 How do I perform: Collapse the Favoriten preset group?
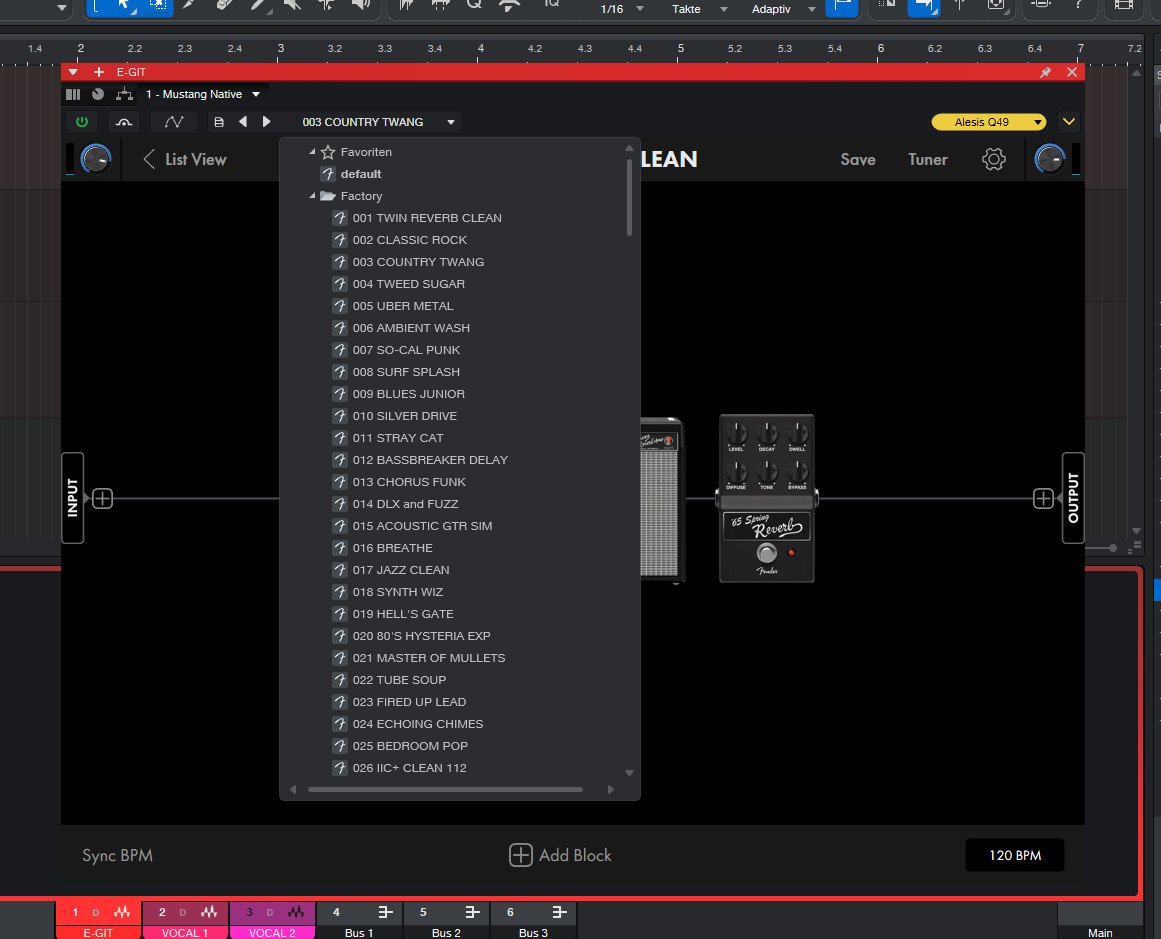tap(313, 152)
